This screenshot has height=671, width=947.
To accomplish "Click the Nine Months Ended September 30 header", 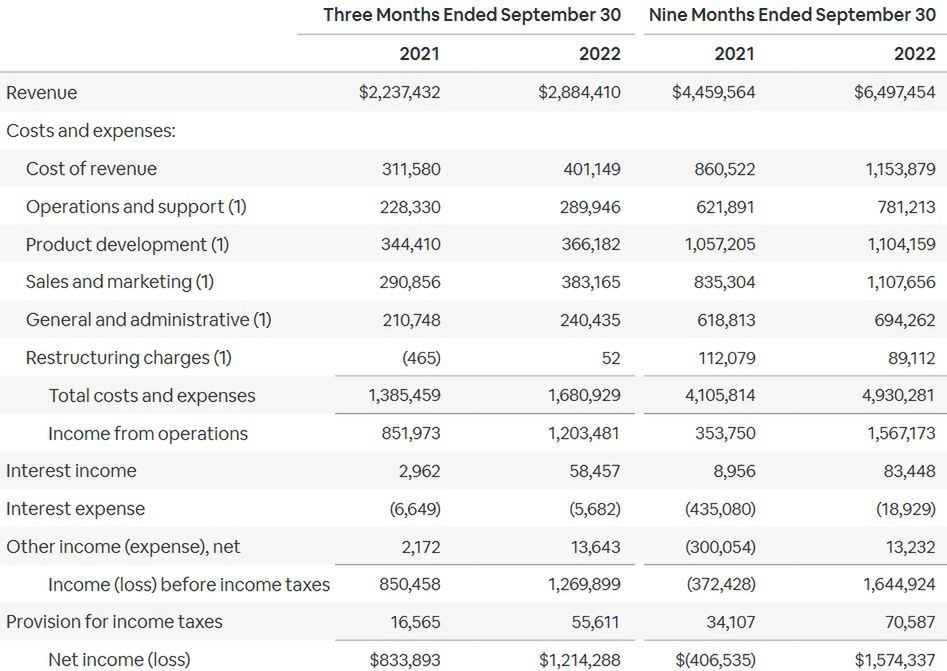I will (792, 15).
